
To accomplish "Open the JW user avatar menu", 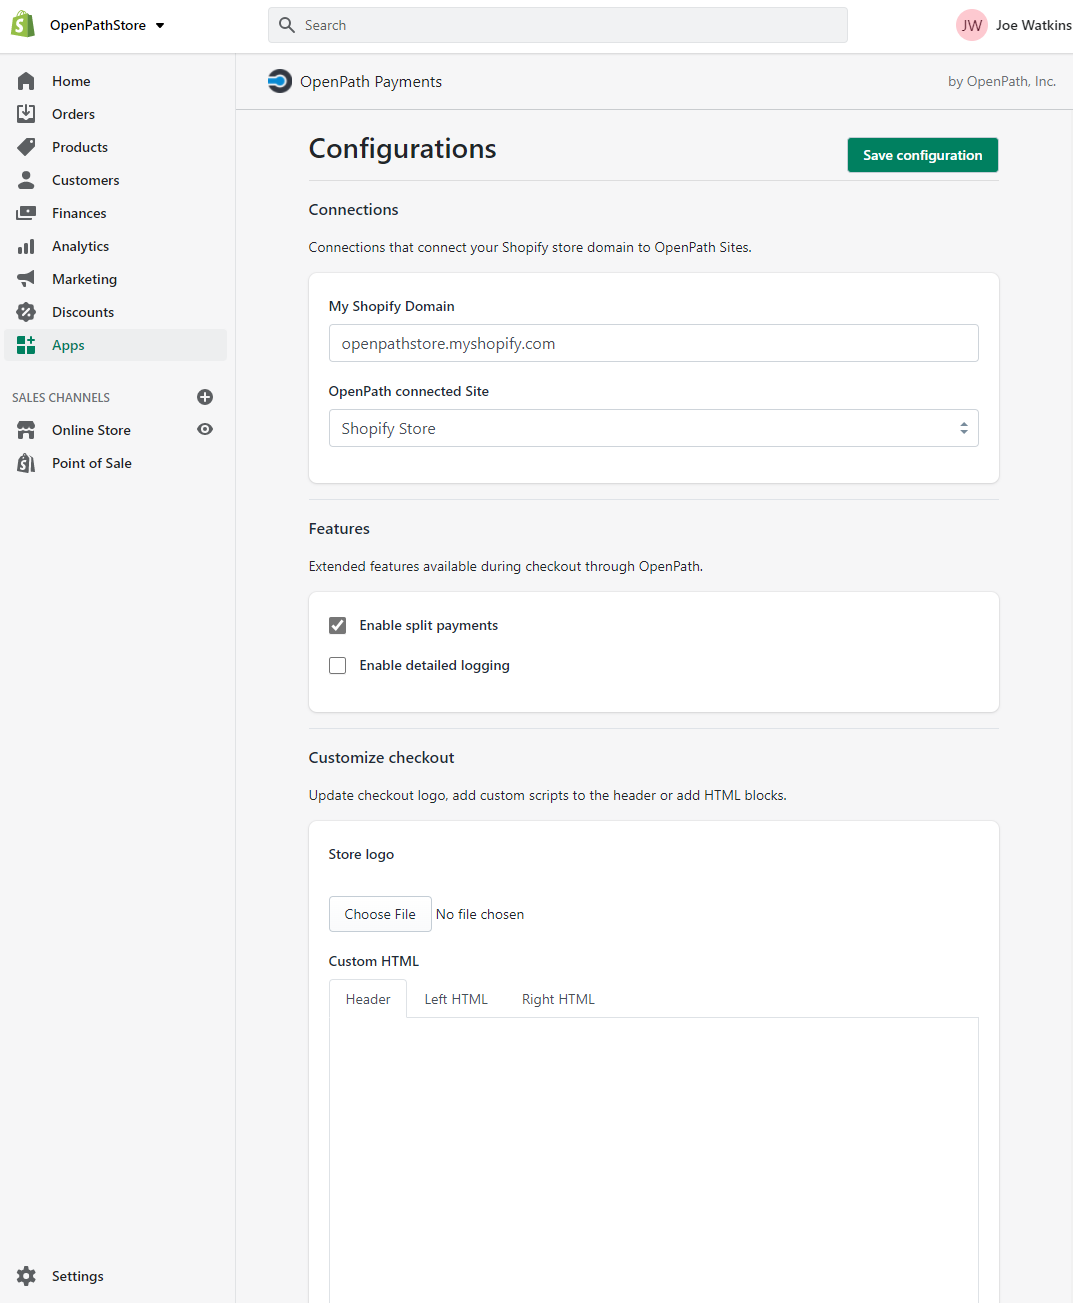I will pyautogui.click(x=972, y=25).
